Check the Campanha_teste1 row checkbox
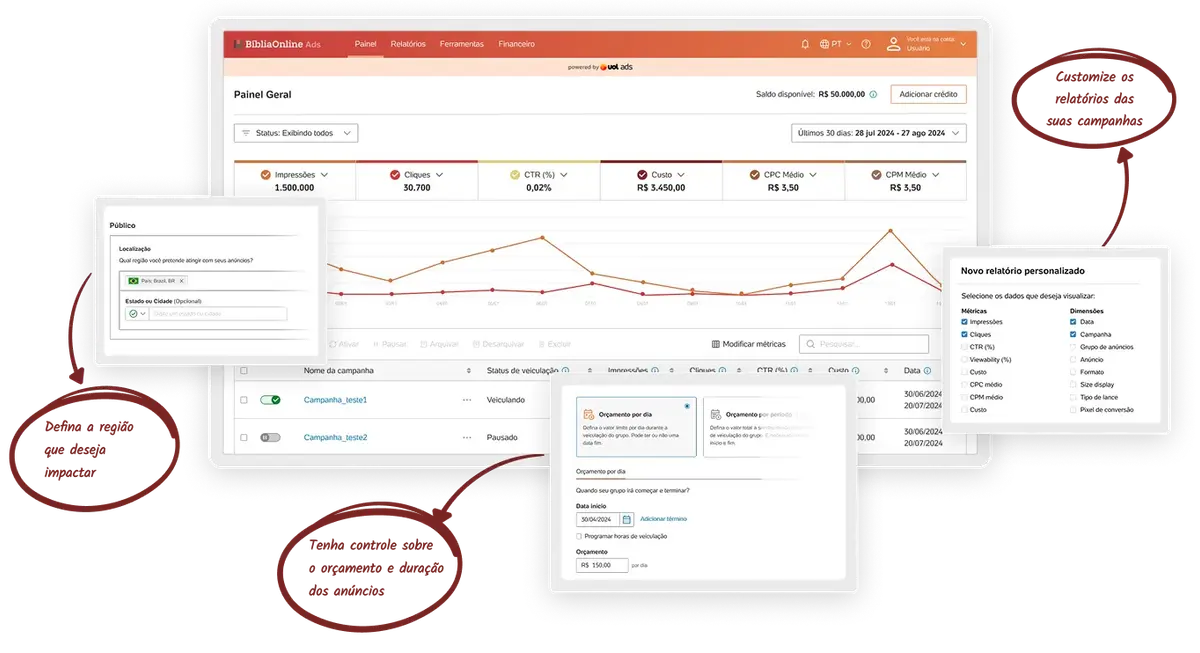Image resolution: width=1200 pixels, height=653 pixels. (x=243, y=400)
